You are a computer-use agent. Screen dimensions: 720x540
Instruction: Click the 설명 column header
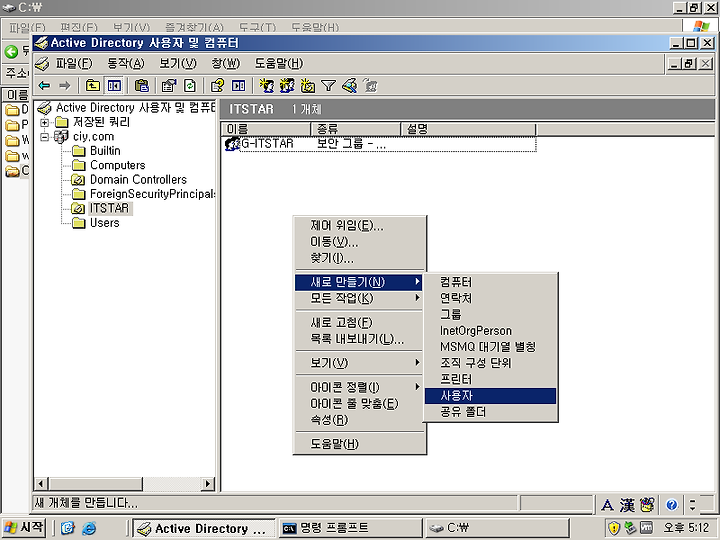469,129
